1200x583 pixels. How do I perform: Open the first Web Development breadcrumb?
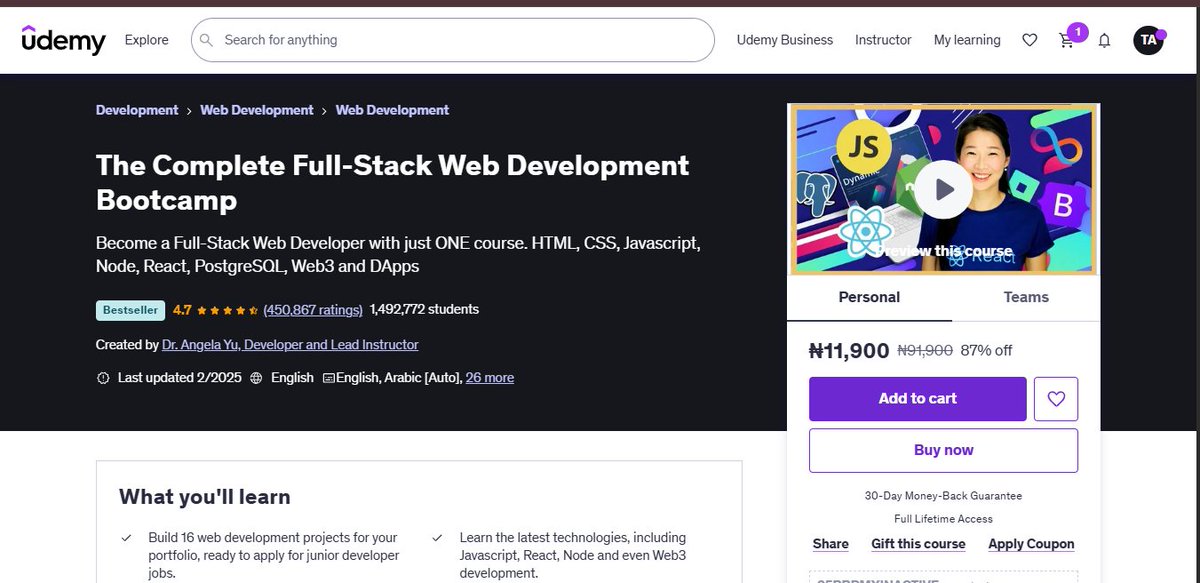coord(257,110)
